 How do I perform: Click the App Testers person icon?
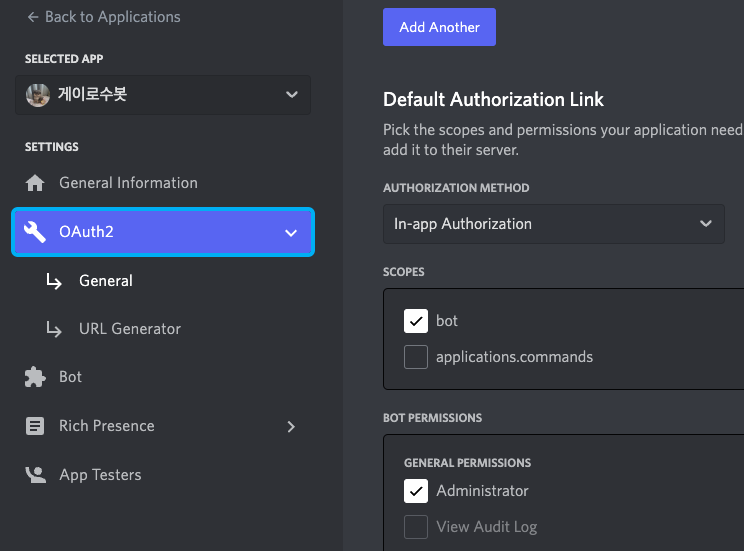(36, 475)
